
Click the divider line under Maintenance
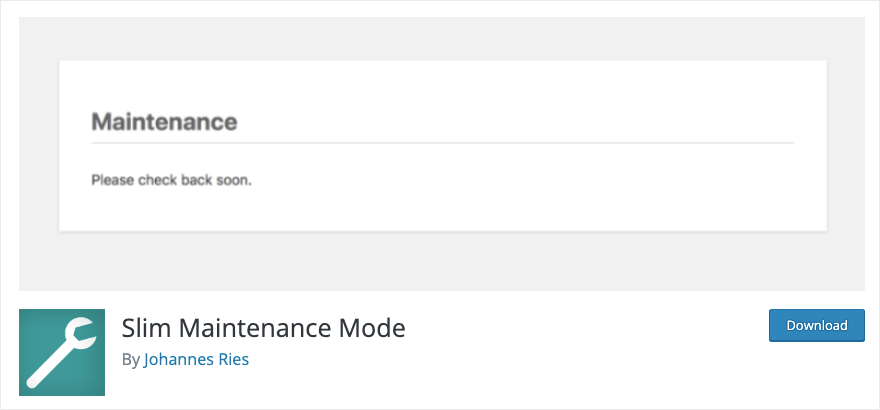coord(443,144)
